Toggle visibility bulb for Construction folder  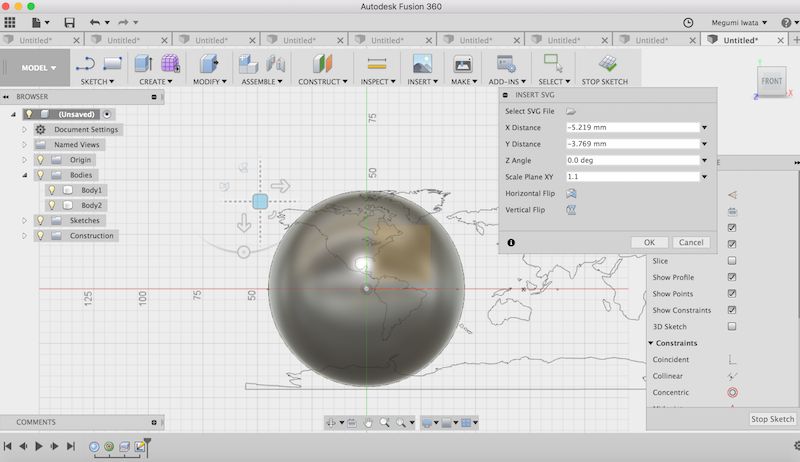(40, 236)
